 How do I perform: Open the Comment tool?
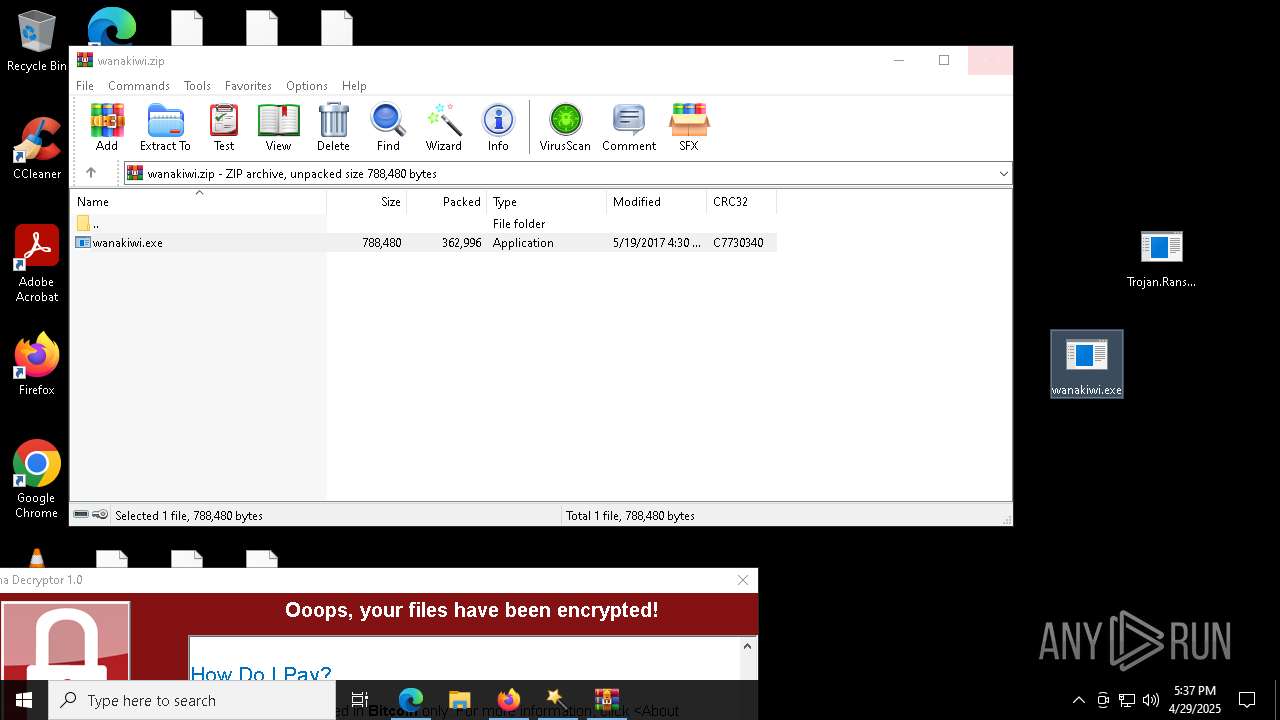tap(629, 127)
